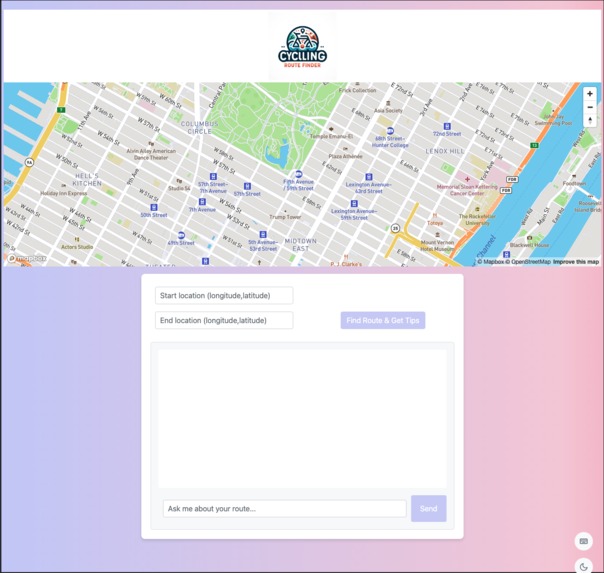
Task: Click the End location input field
Action: pyautogui.click(x=224, y=320)
